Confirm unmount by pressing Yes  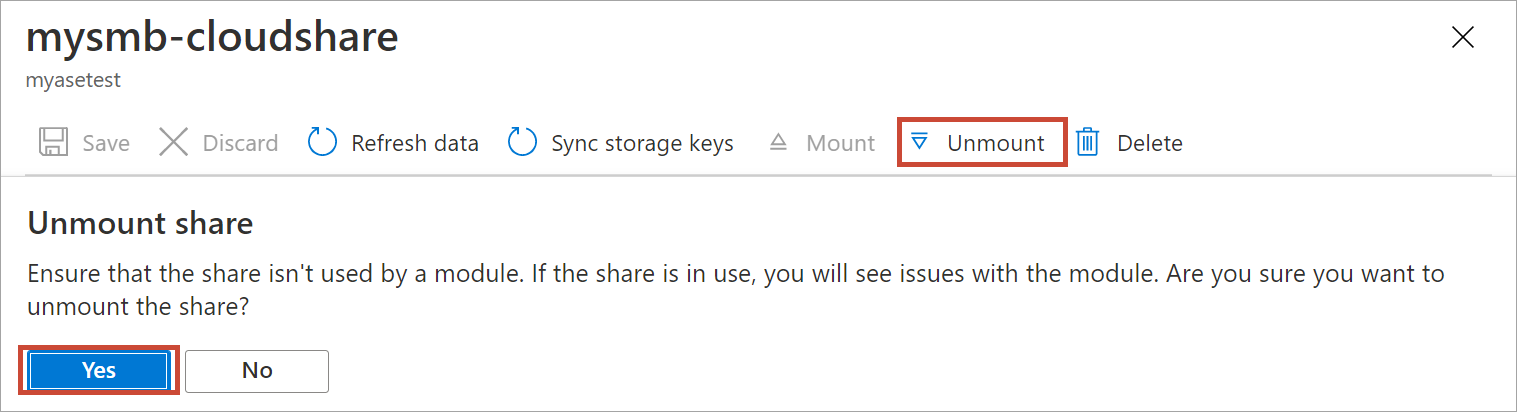click(x=99, y=370)
